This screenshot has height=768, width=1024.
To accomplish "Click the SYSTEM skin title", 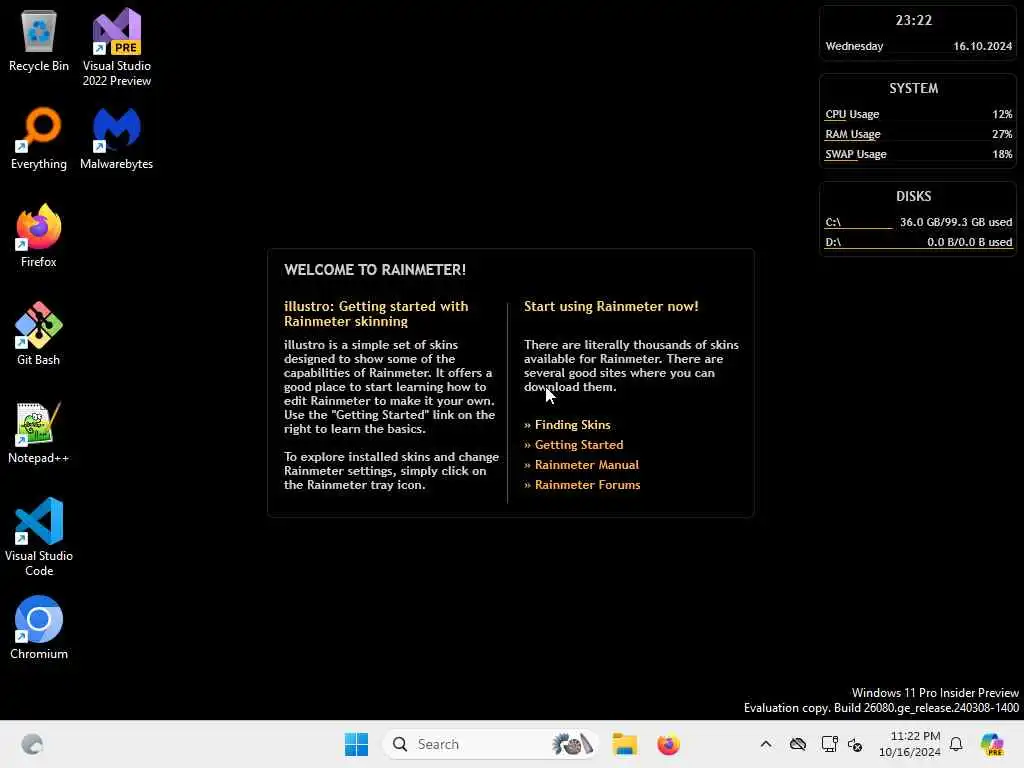I will [913, 88].
